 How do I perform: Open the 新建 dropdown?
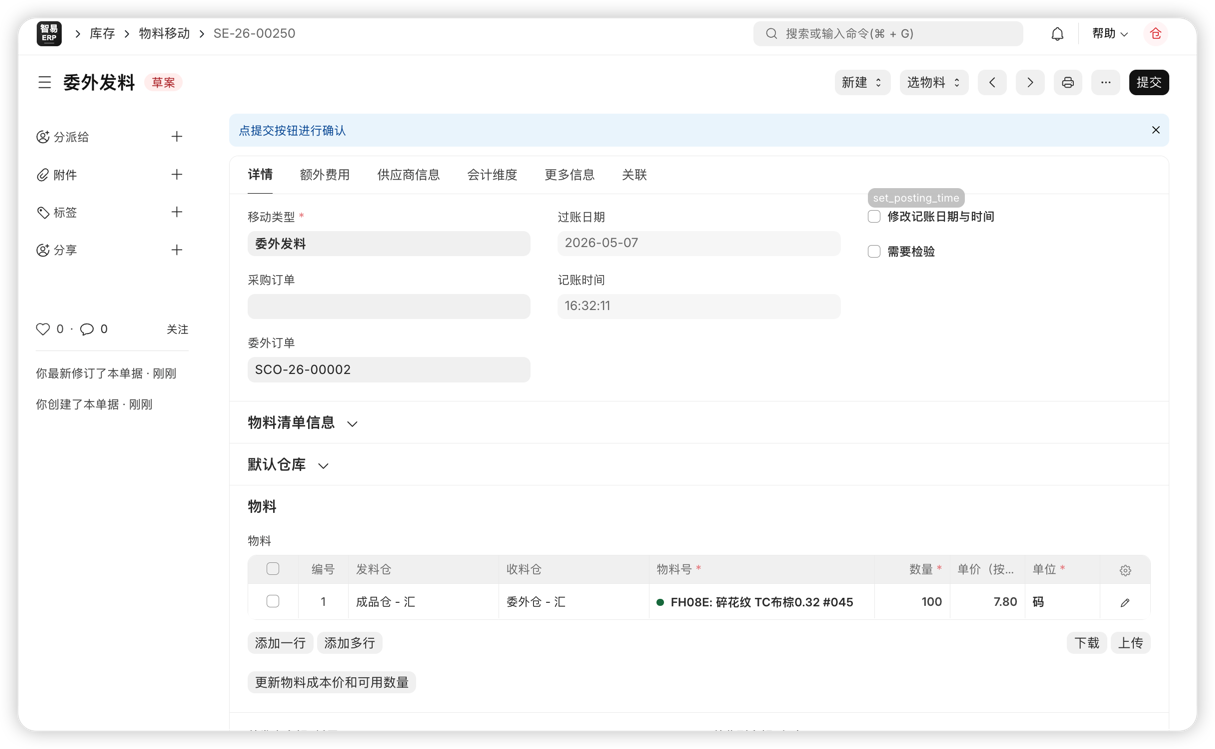862,82
